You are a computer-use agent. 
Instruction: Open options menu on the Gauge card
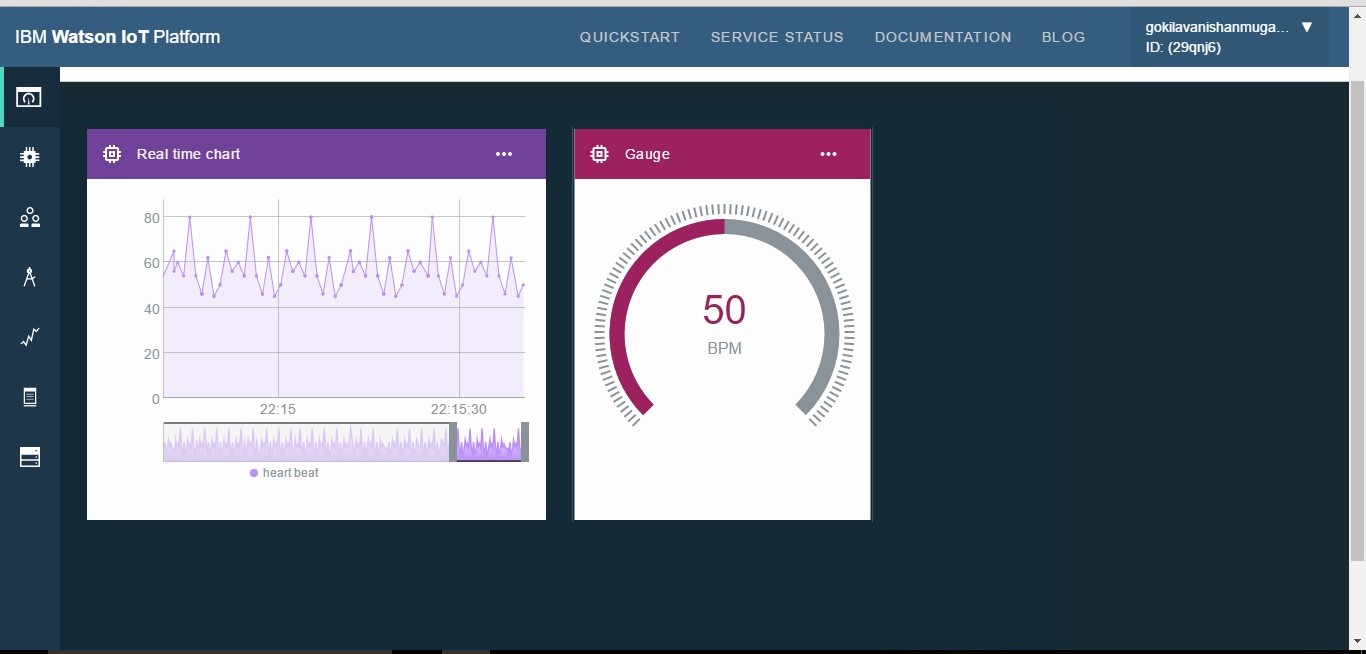828,154
